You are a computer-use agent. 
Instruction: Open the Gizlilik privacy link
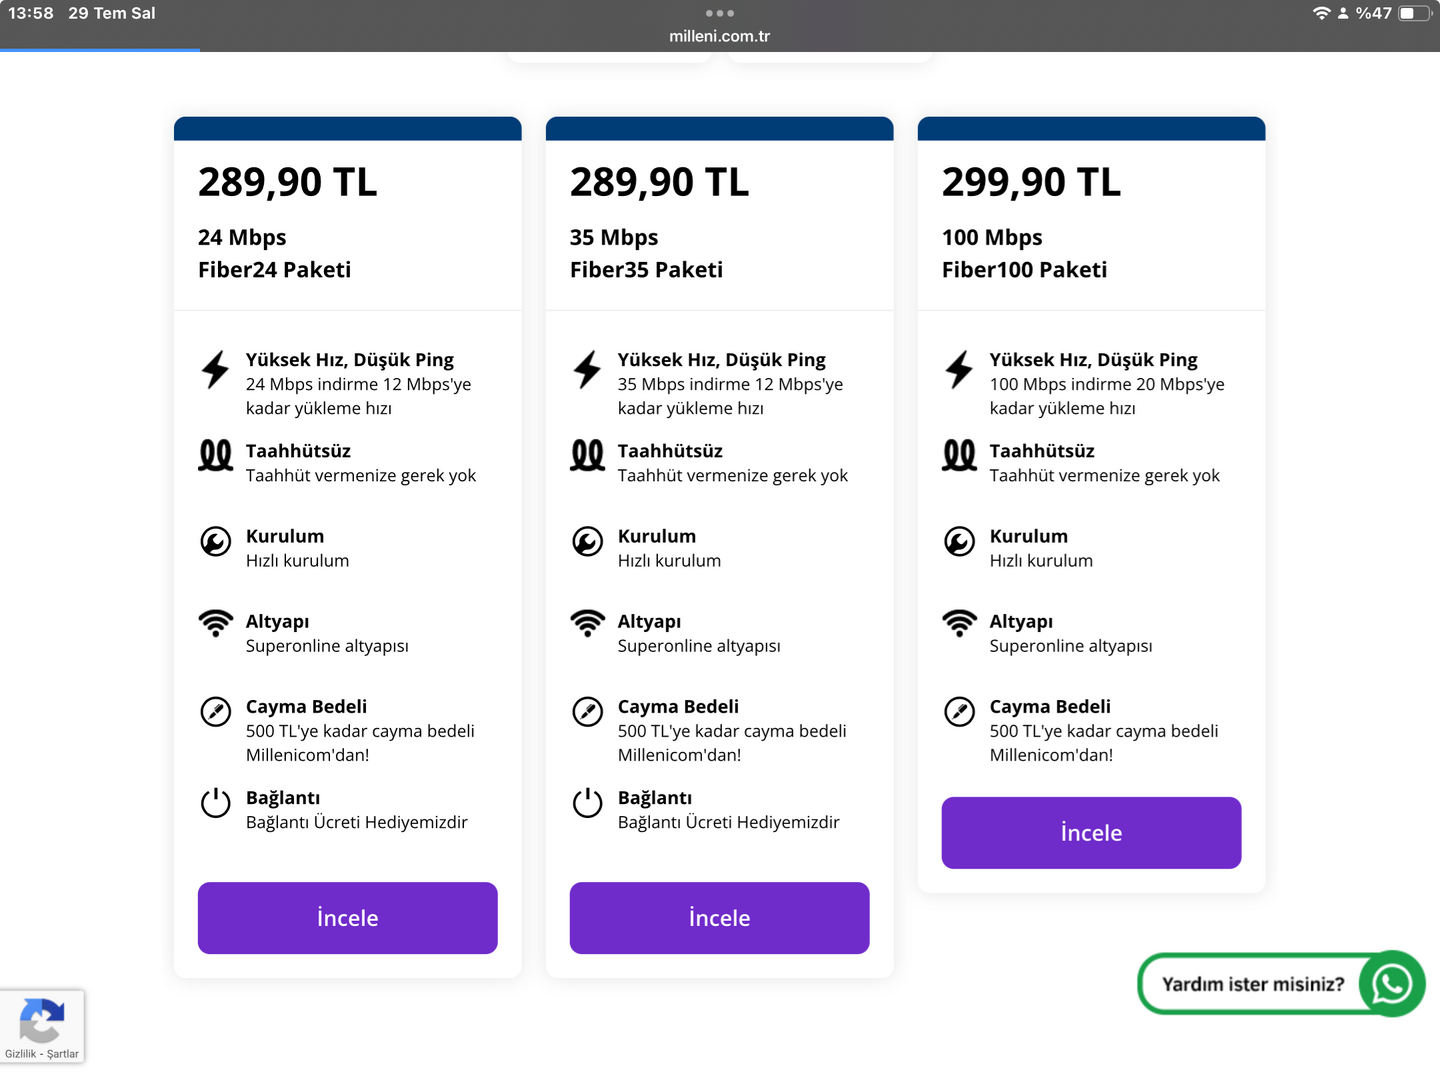20,1054
